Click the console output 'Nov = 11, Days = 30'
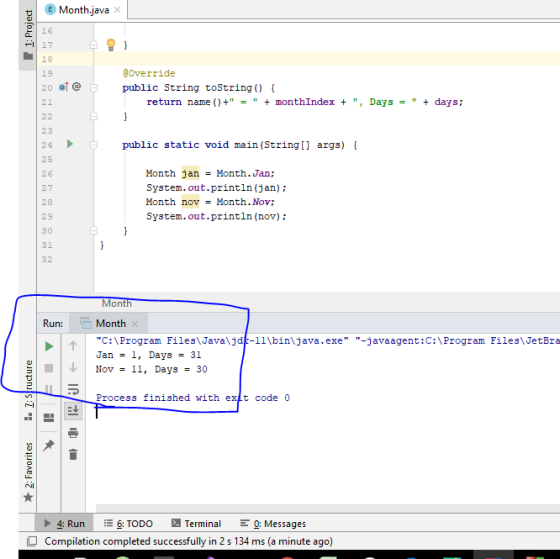The image size is (560, 559). 151,369
